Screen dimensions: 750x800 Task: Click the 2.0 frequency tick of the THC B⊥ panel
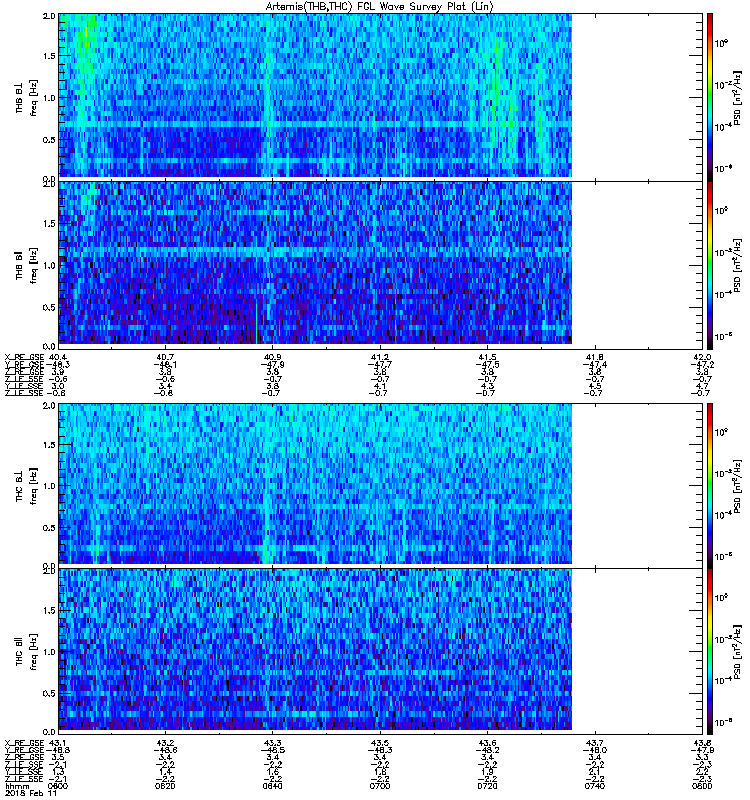[x=49, y=406]
